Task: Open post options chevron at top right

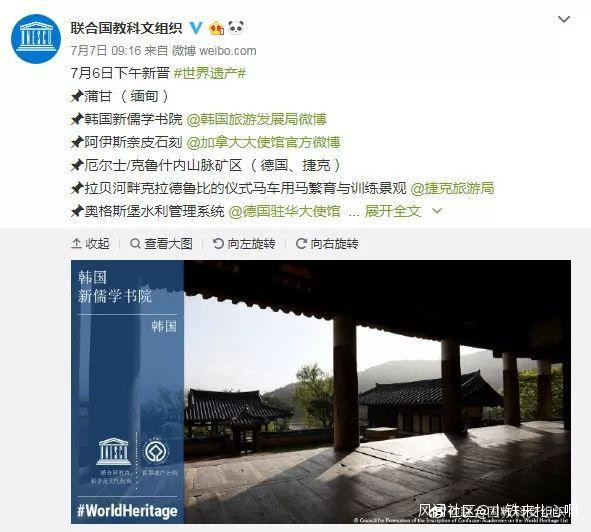Action: (564, 19)
